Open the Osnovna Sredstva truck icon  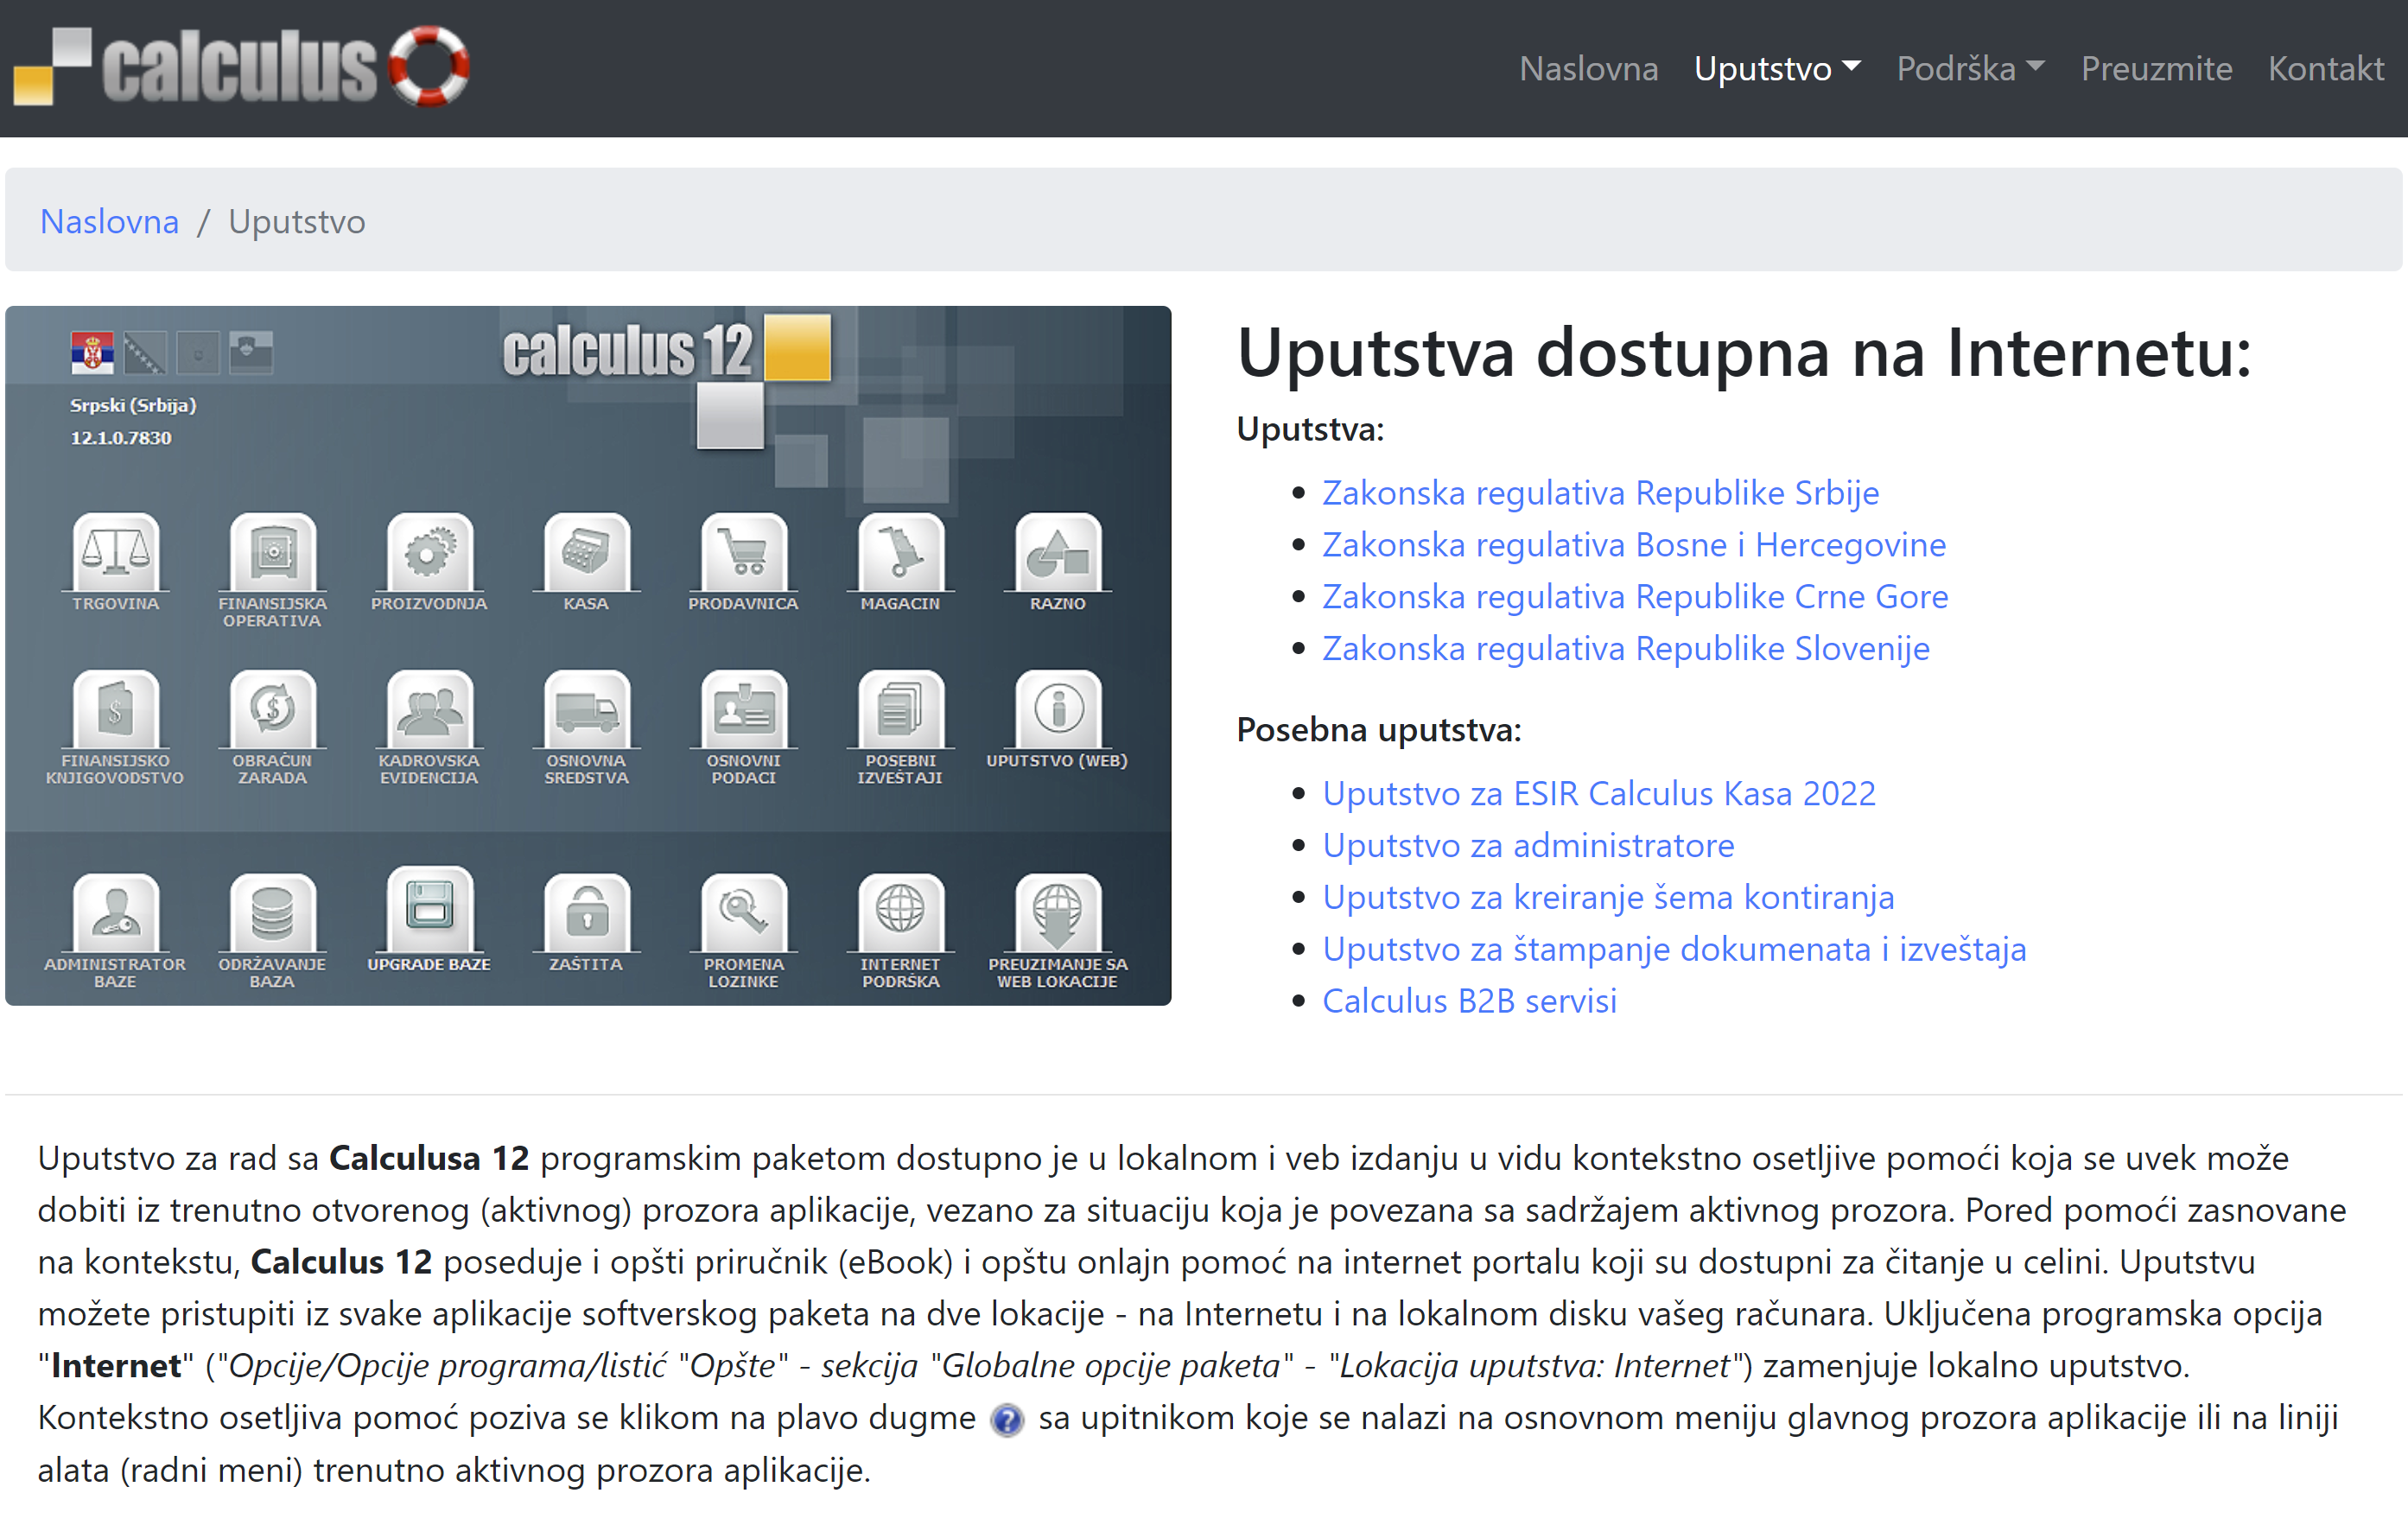point(586,710)
